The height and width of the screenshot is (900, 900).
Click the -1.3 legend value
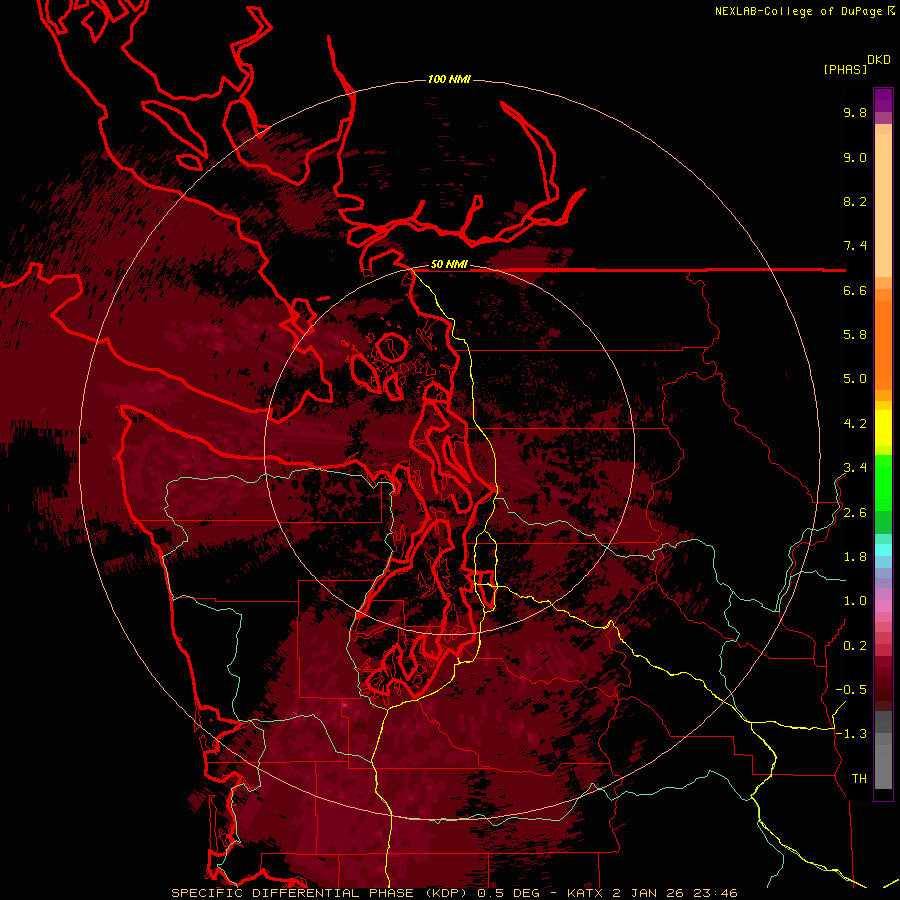(x=851, y=734)
